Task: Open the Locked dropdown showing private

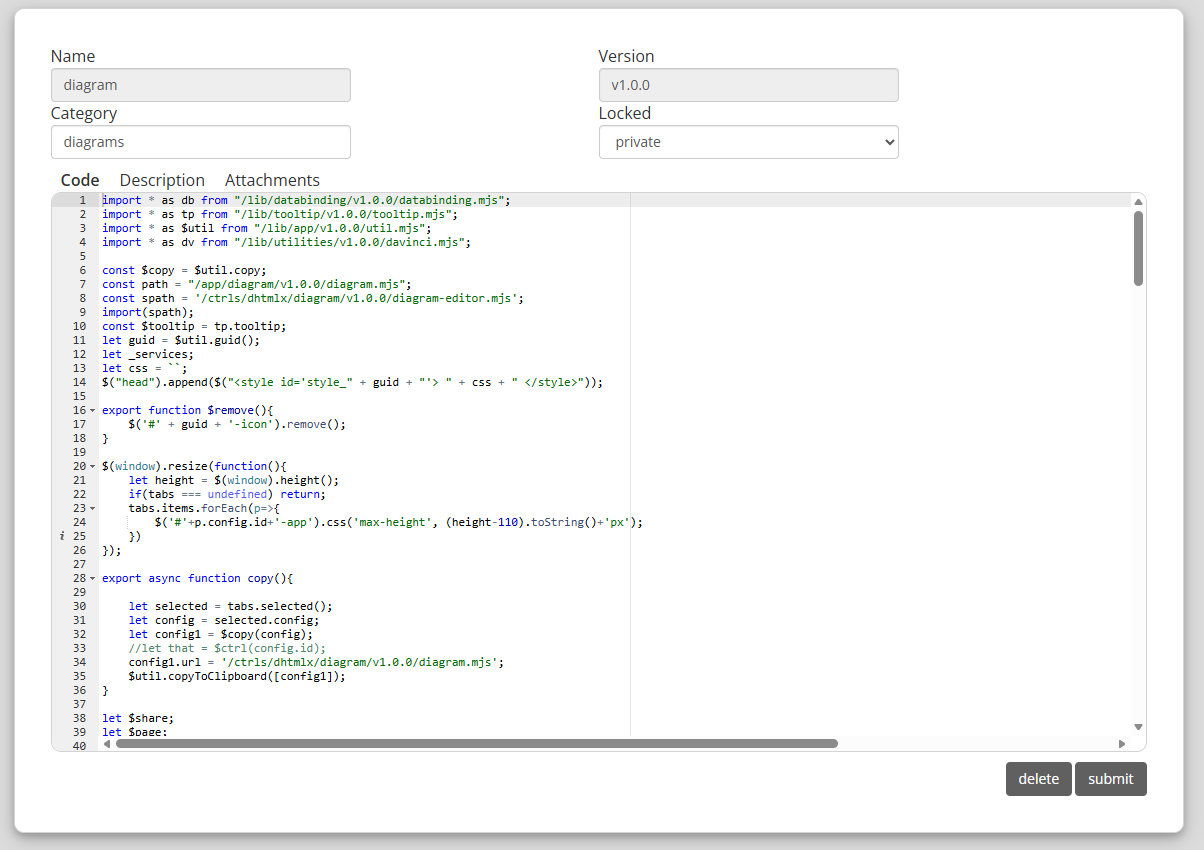Action: click(x=748, y=142)
